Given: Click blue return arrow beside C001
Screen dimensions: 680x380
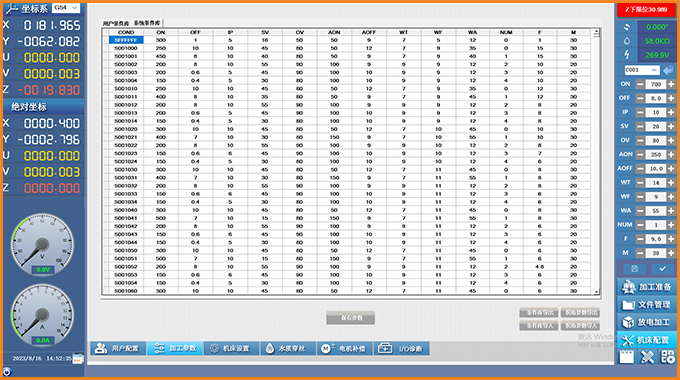Looking at the screenshot, I should (x=668, y=70).
